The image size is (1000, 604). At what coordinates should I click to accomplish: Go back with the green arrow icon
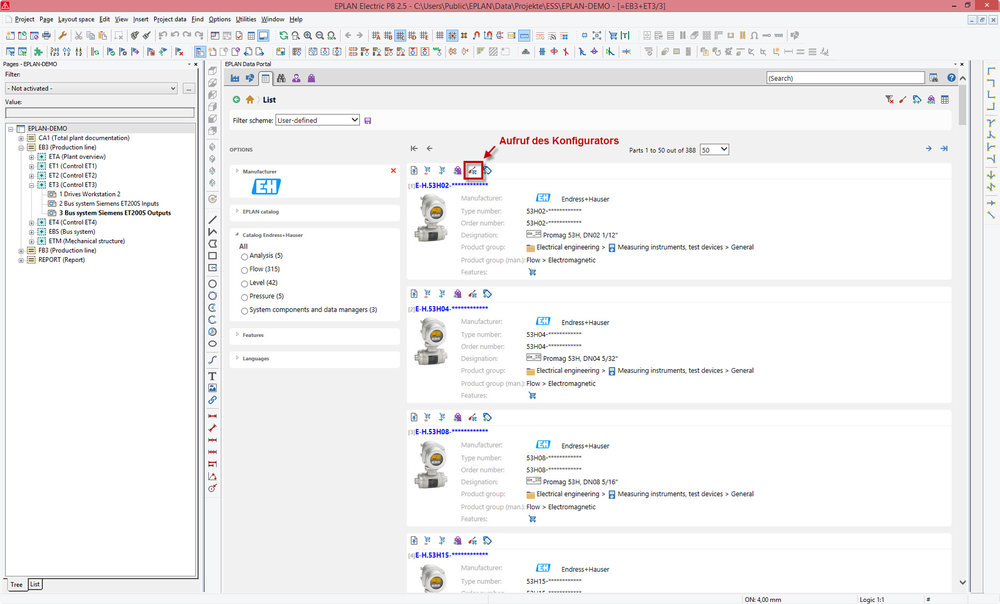click(x=237, y=99)
